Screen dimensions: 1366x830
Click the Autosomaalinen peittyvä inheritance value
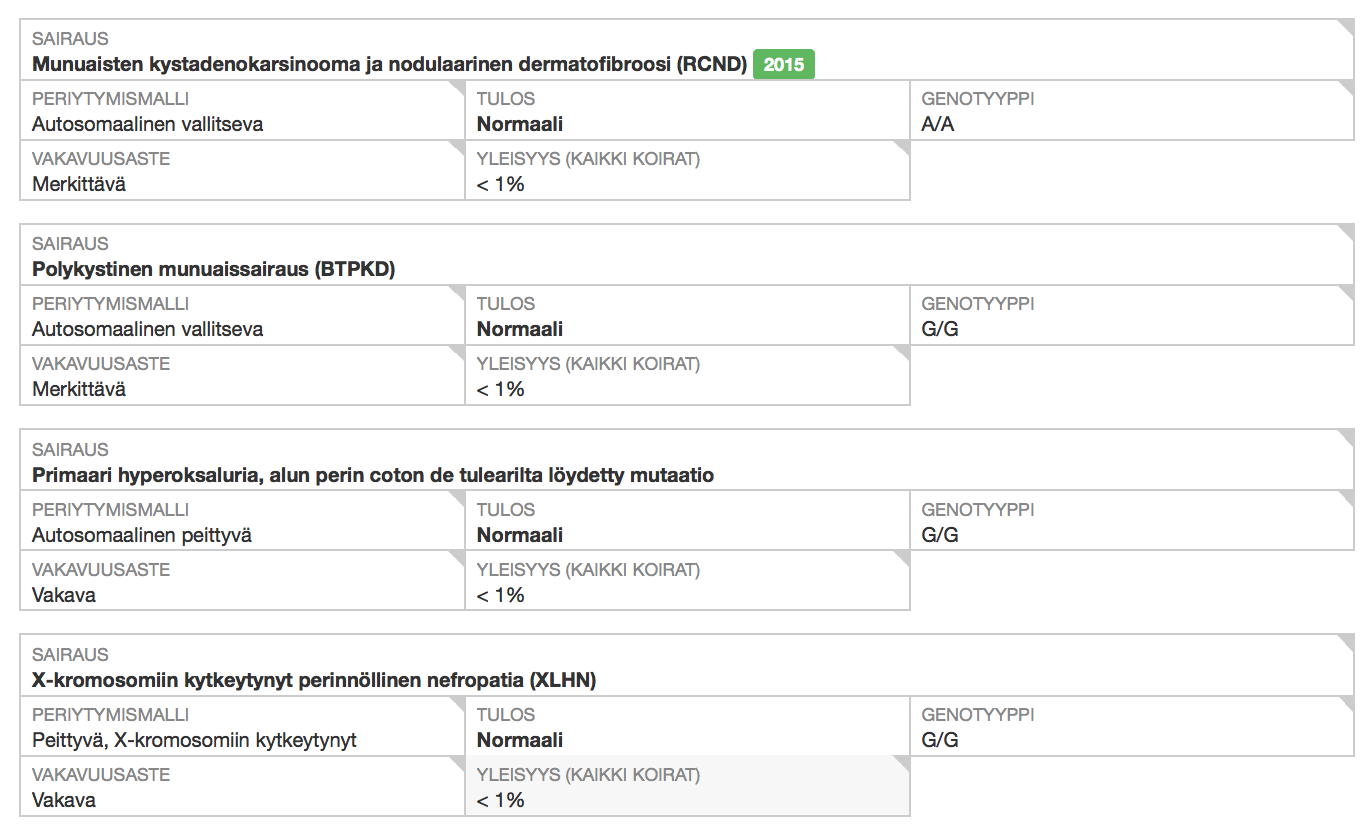(142, 536)
